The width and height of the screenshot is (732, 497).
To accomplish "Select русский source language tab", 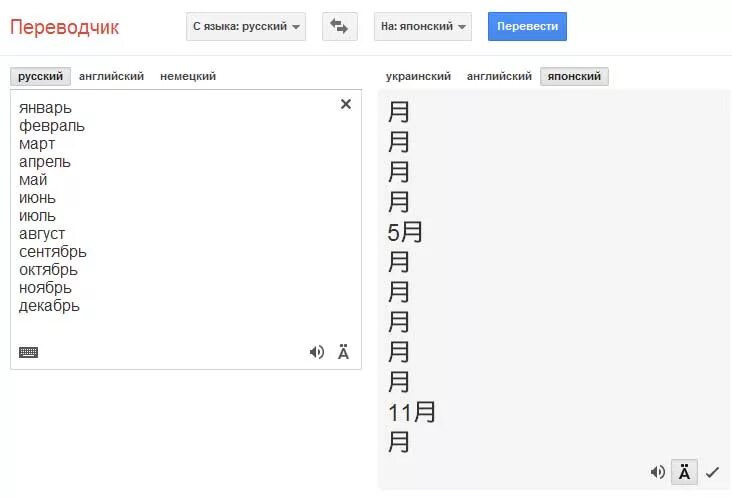I will [x=41, y=76].
